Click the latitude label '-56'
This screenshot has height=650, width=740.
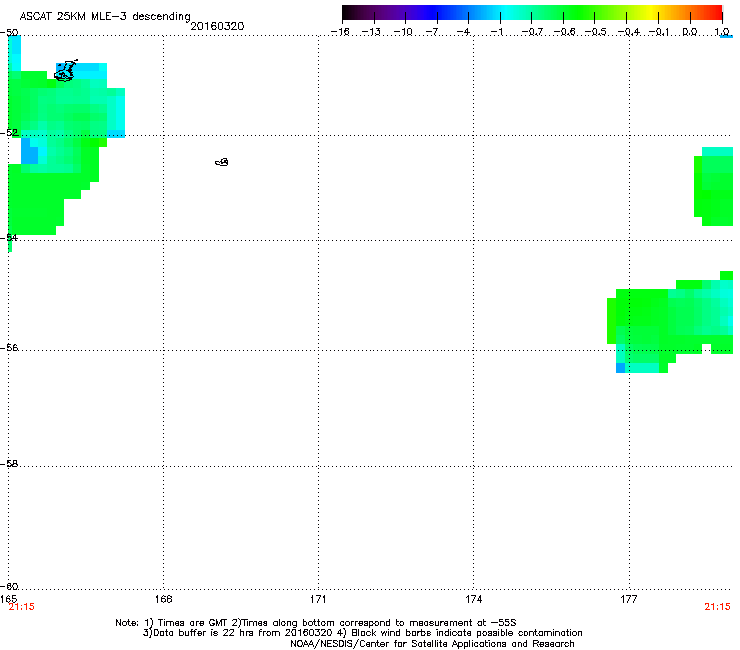(x=9, y=347)
